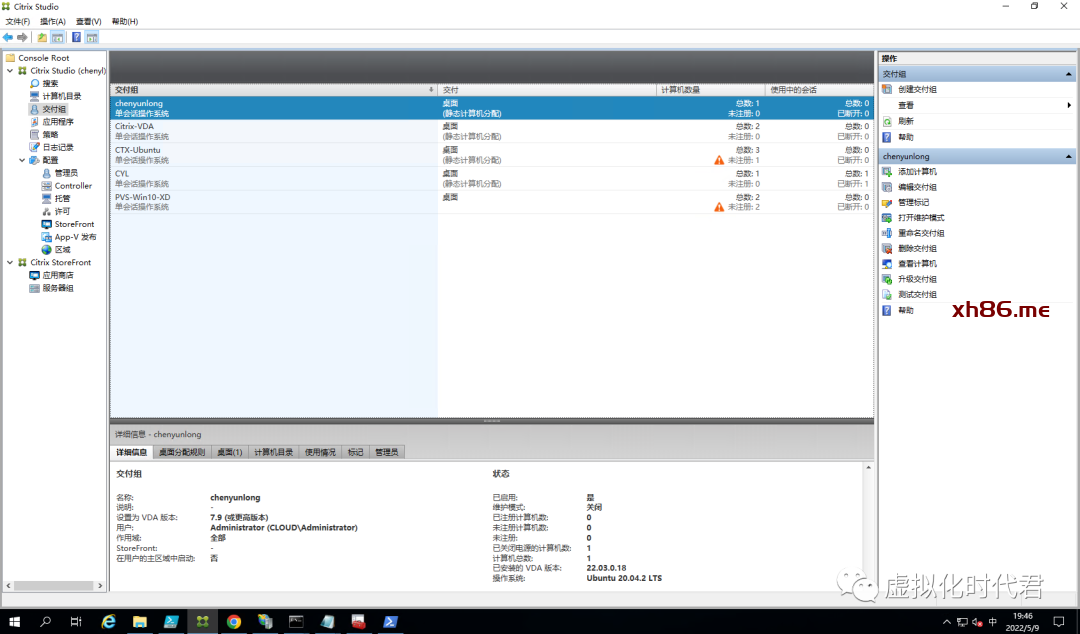Click 刷新 in the actions pane
The width and height of the screenshot is (1080, 634).
(905, 121)
